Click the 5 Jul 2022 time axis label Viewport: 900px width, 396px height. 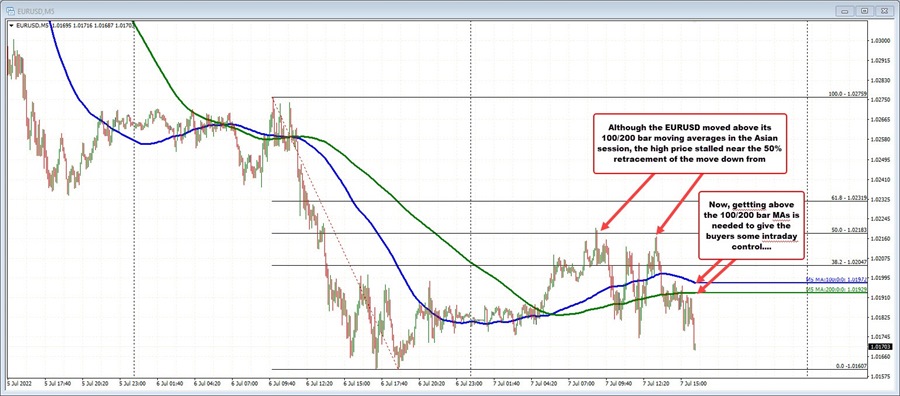(20, 382)
